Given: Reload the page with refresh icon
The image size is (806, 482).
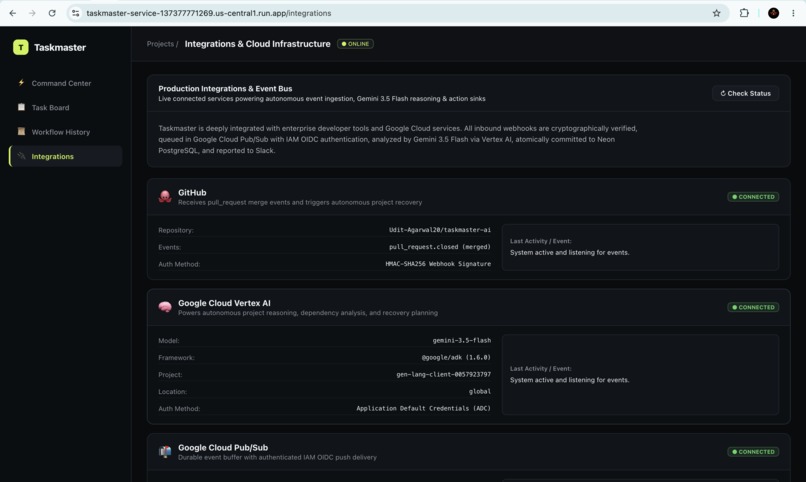Looking at the screenshot, I should click(x=52, y=13).
